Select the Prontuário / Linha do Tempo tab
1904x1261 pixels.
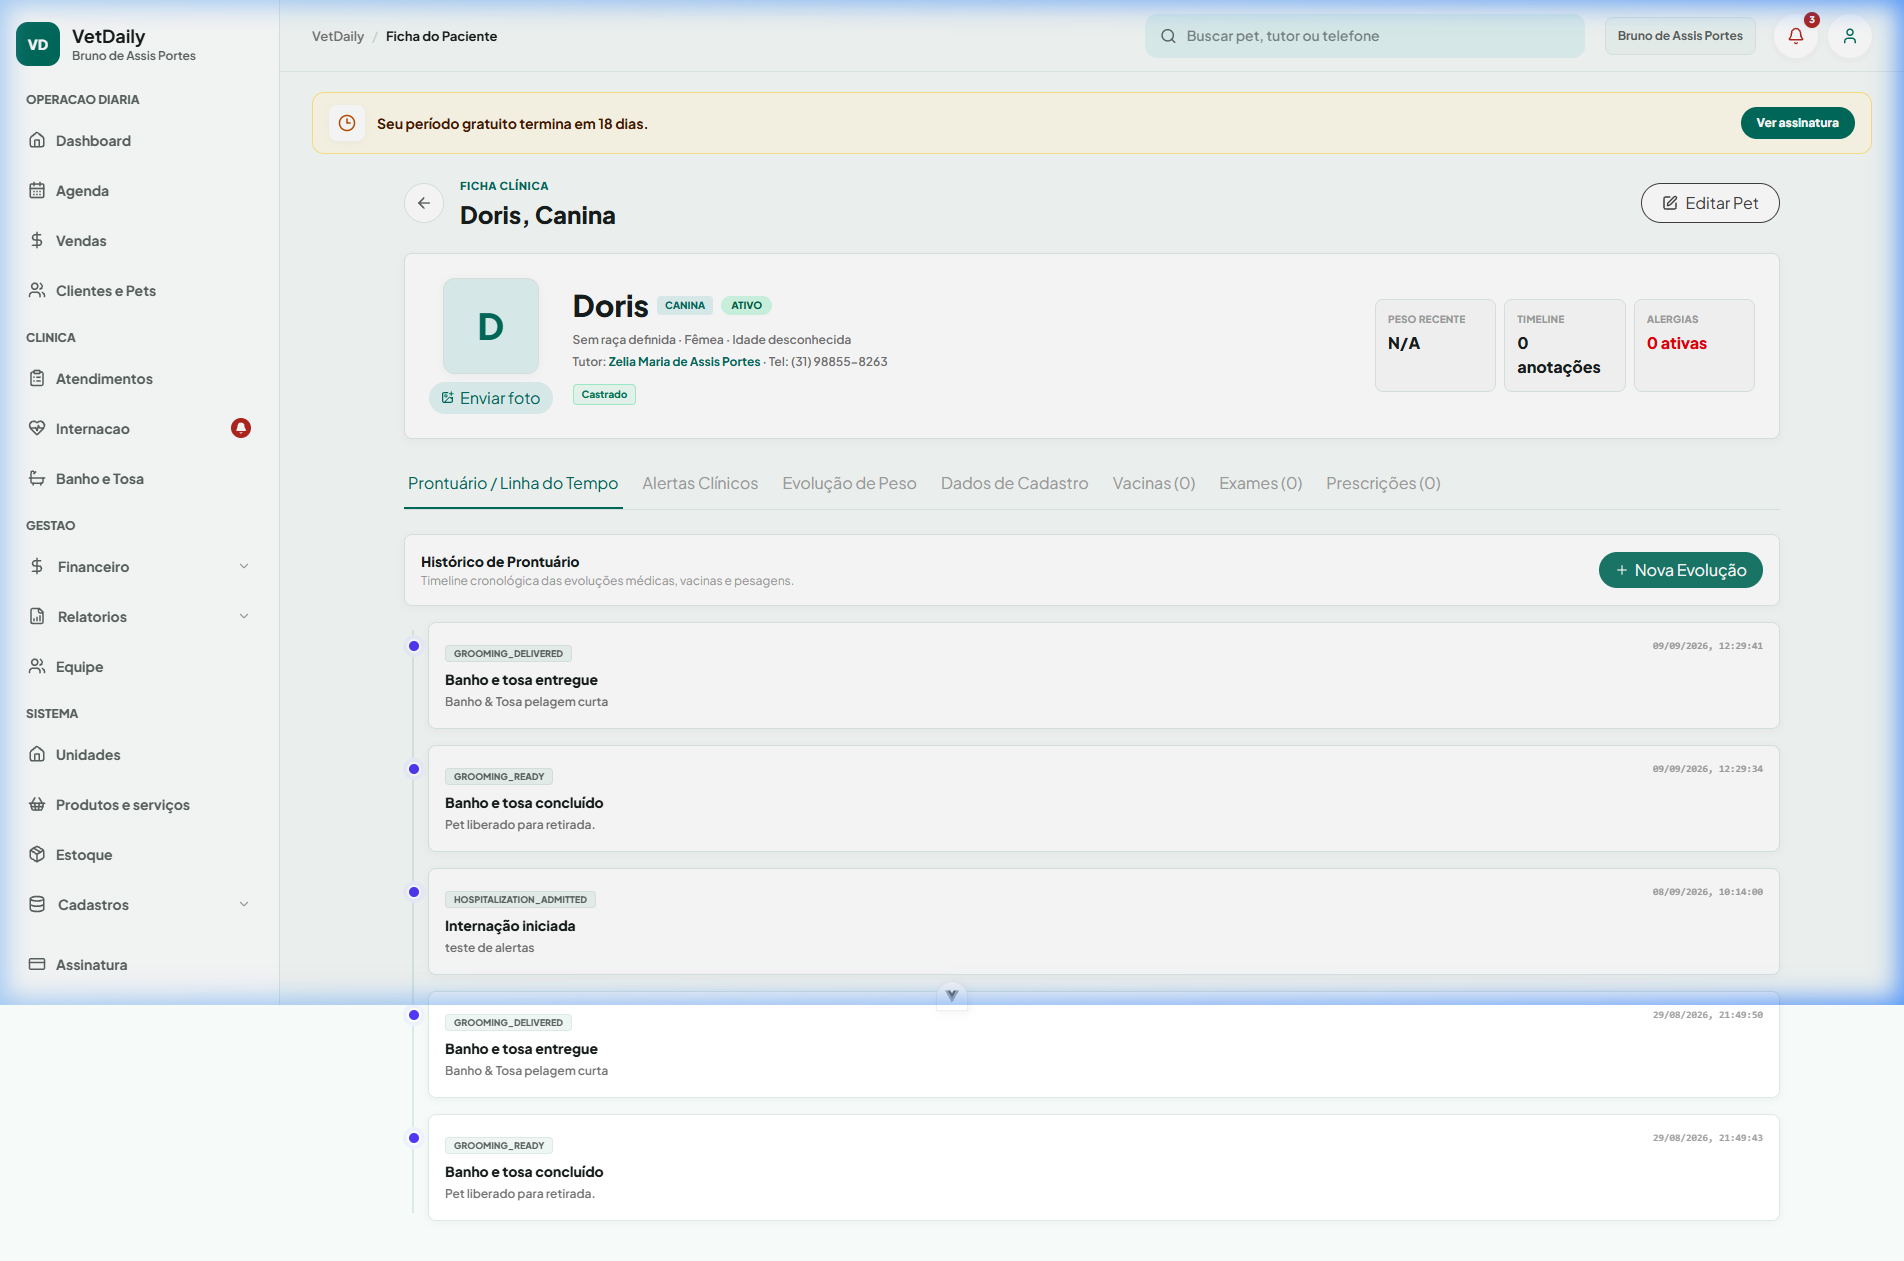point(513,484)
